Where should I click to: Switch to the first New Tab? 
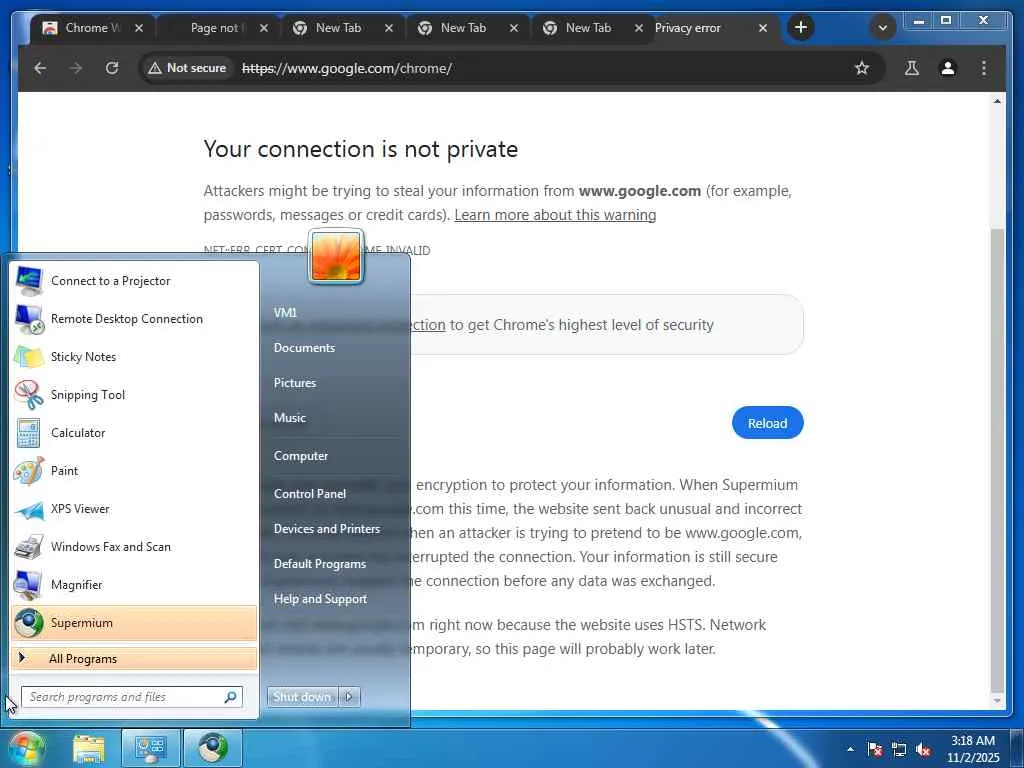(x=338, y=28)
